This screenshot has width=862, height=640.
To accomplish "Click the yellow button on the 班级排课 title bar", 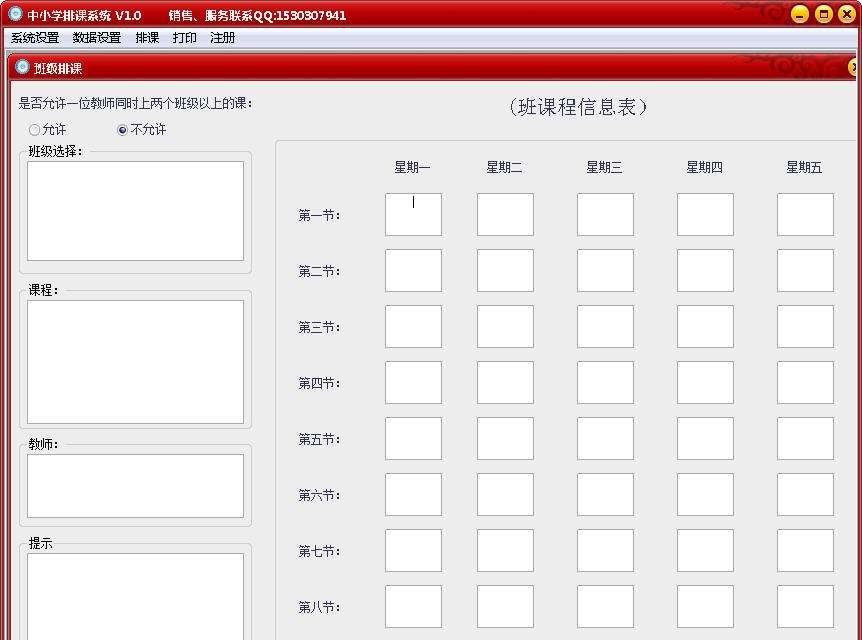I will tap(855, 67).
